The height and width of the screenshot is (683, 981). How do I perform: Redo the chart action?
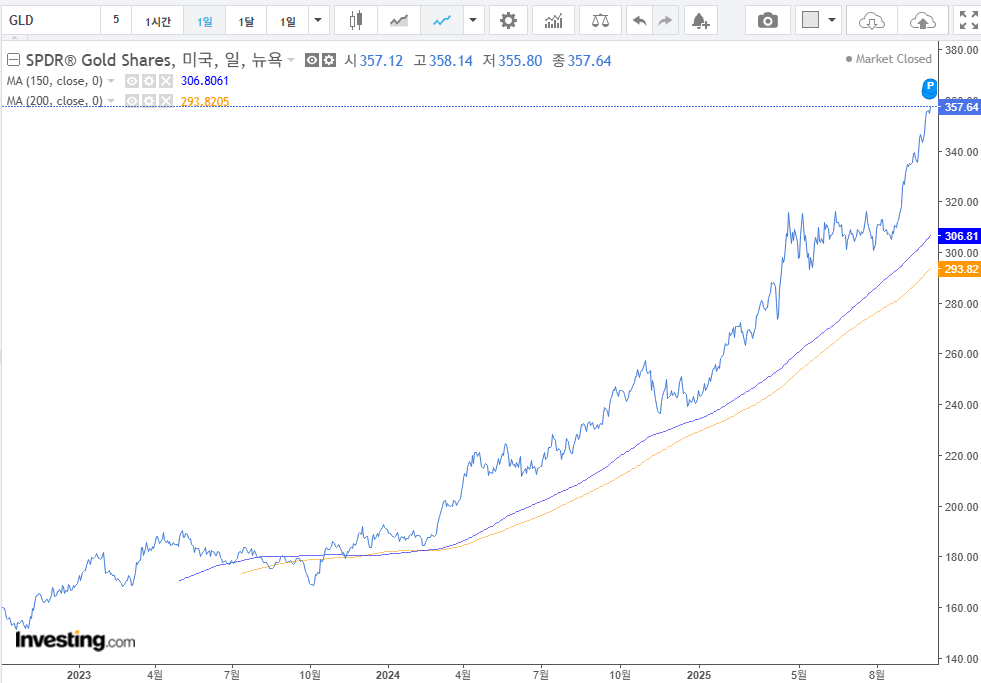(666, 21)
